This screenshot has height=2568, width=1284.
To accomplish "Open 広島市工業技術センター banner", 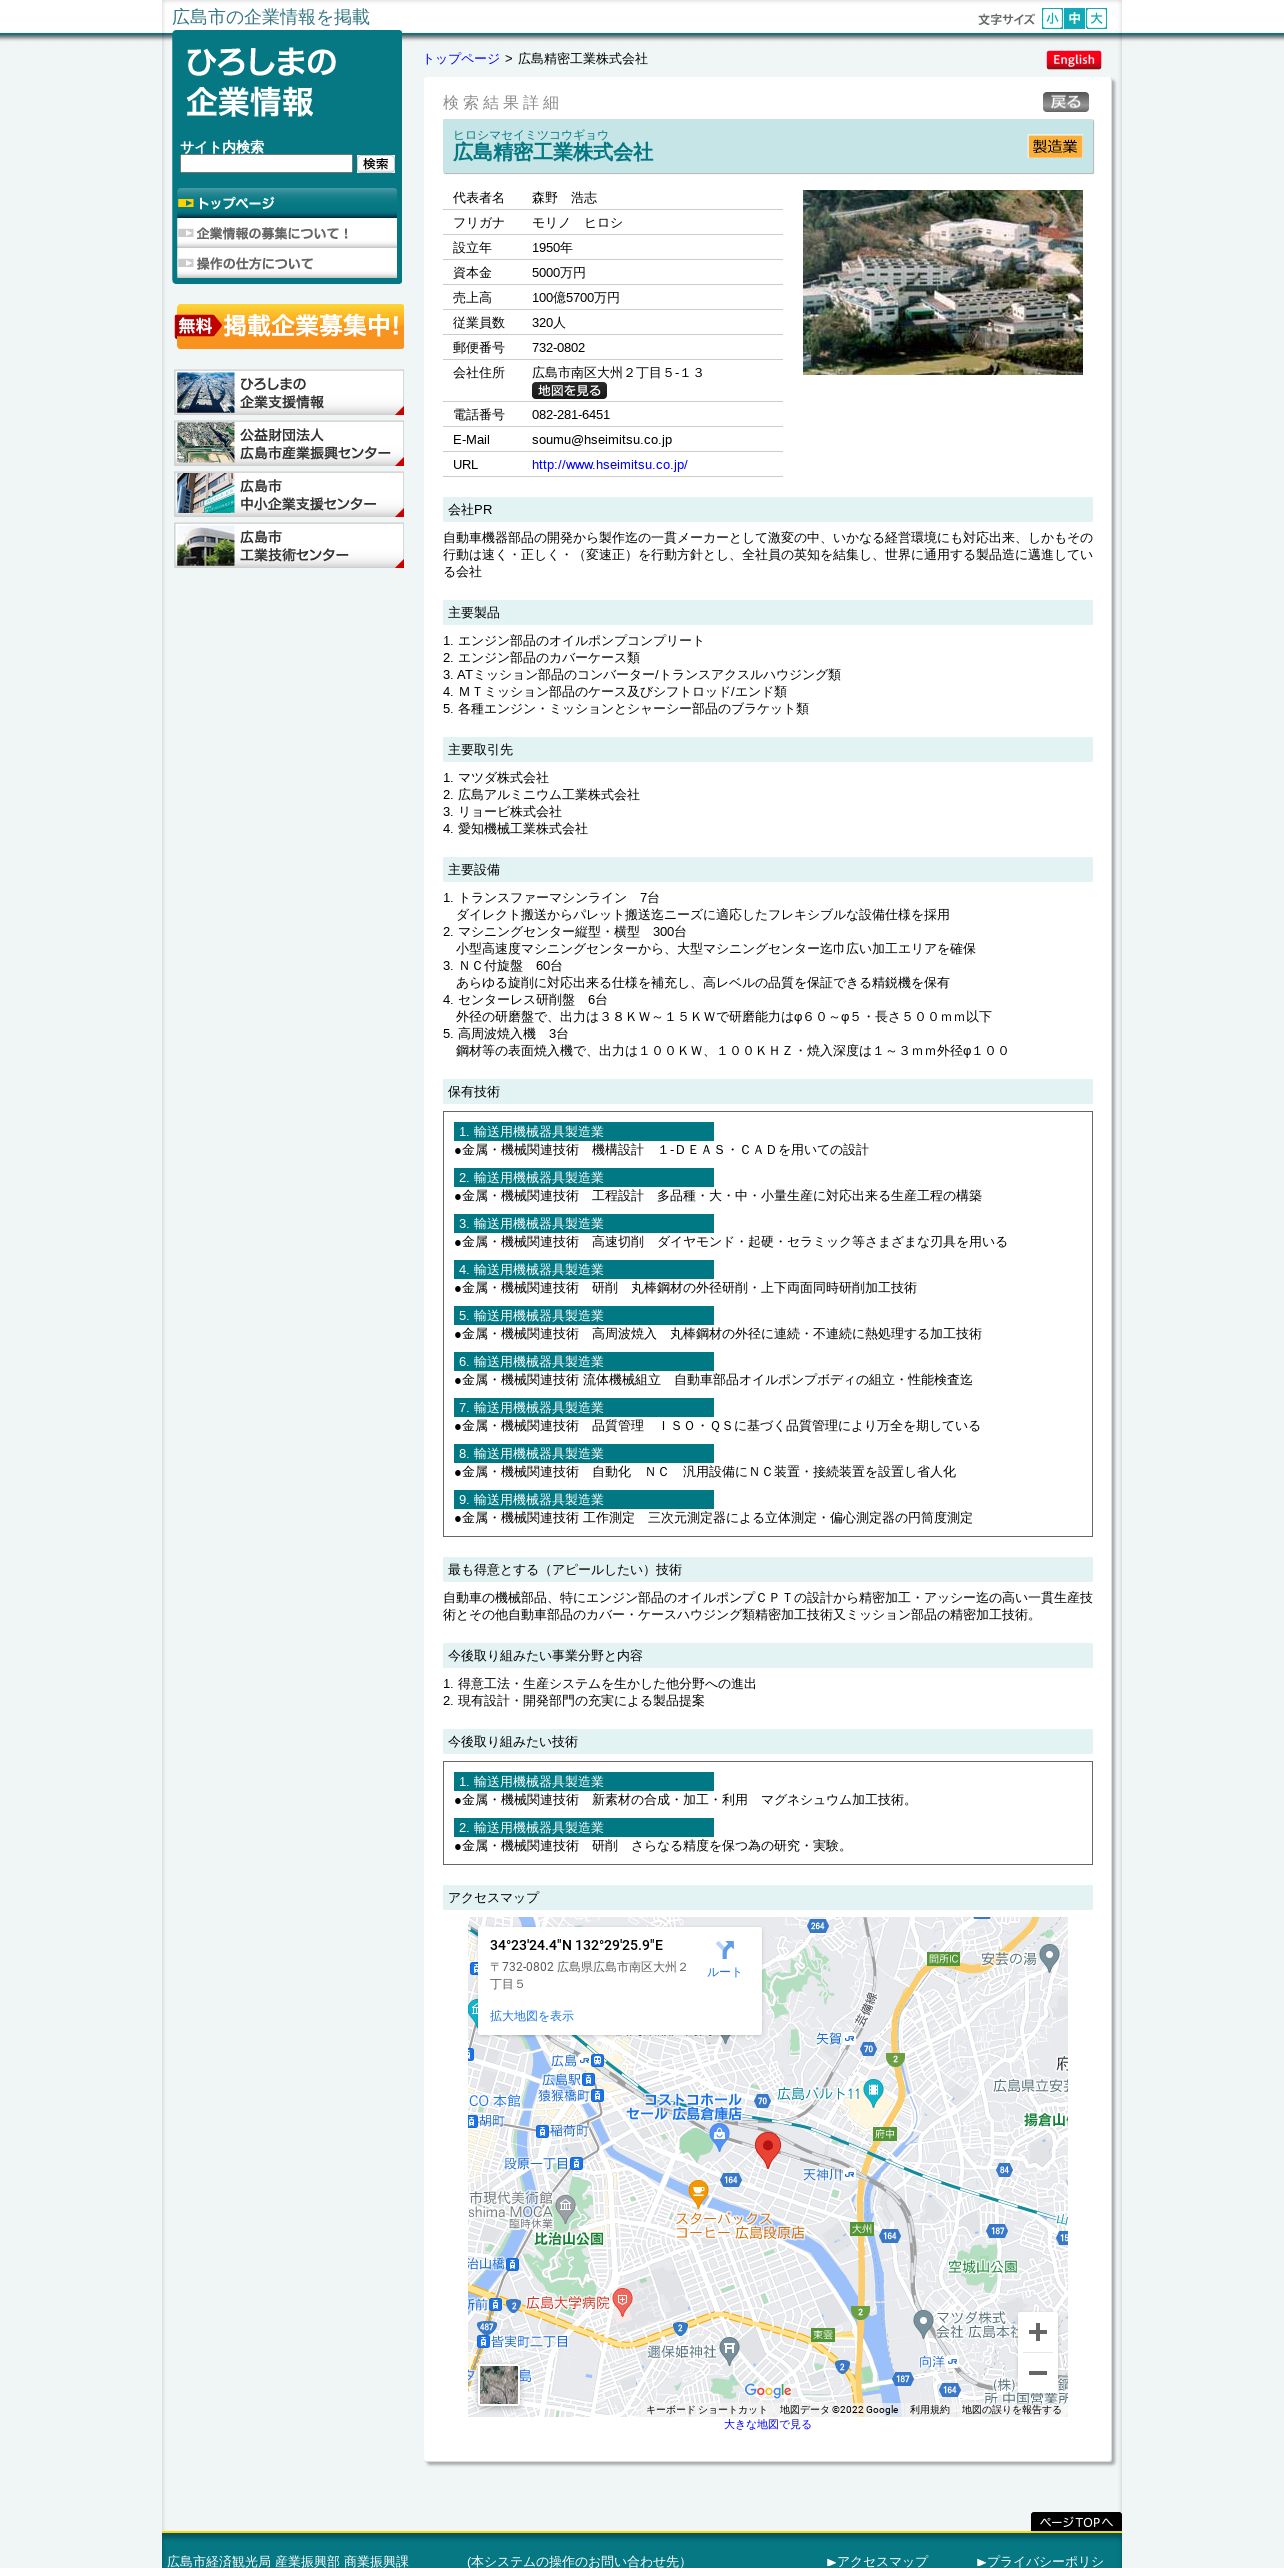I will [289, 545].
